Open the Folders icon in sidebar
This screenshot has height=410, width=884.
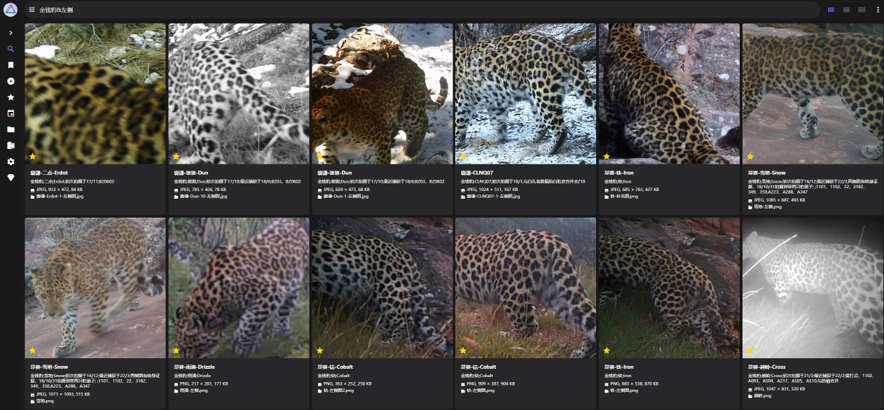(x=11, y=129)
